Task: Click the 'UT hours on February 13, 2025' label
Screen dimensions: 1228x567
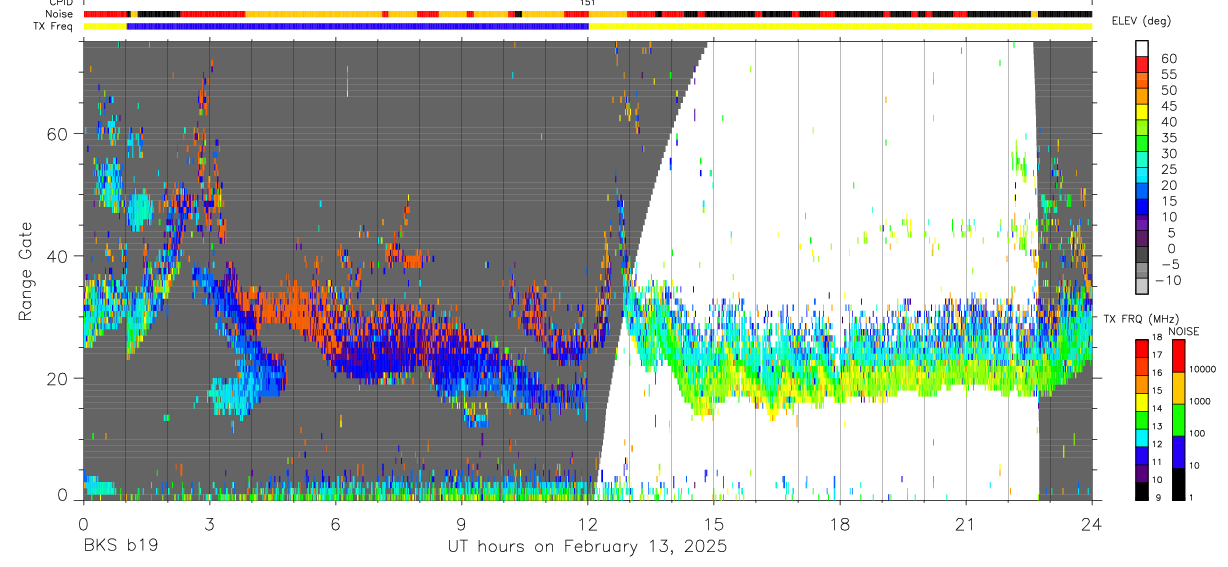Action: 587,547
